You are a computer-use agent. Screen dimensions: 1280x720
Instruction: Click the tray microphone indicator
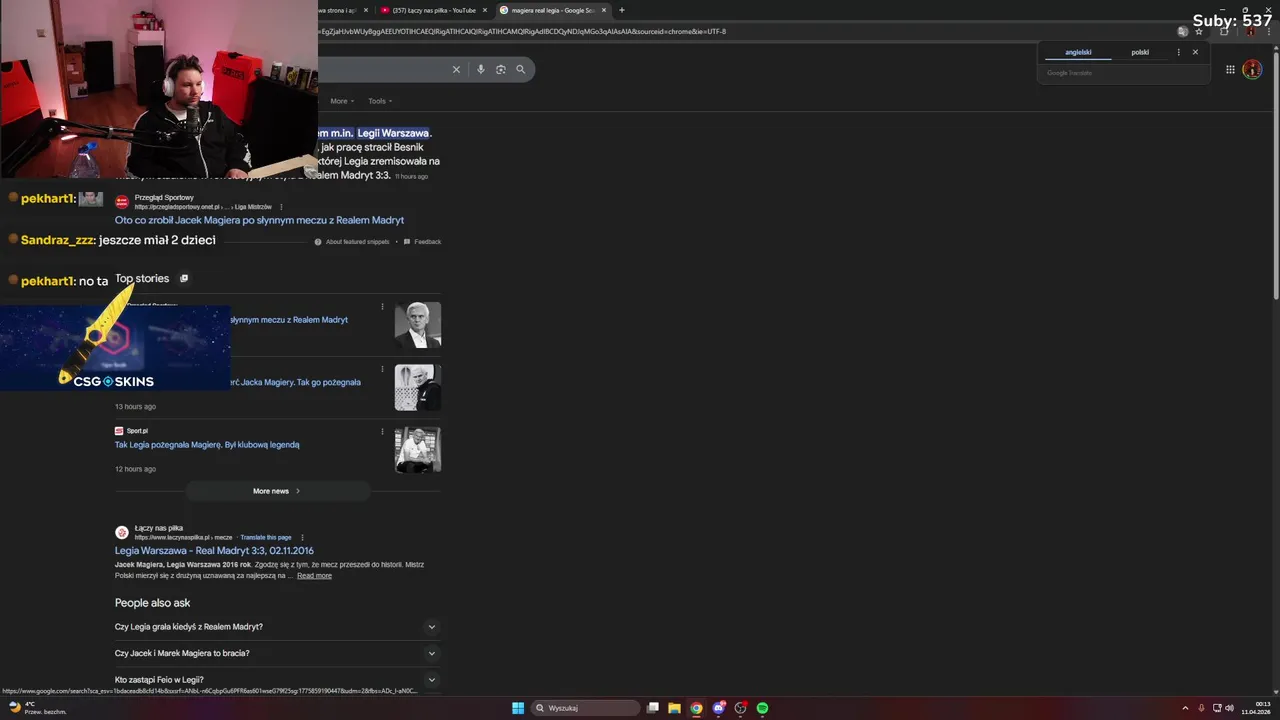click(x=1201, y=708)
